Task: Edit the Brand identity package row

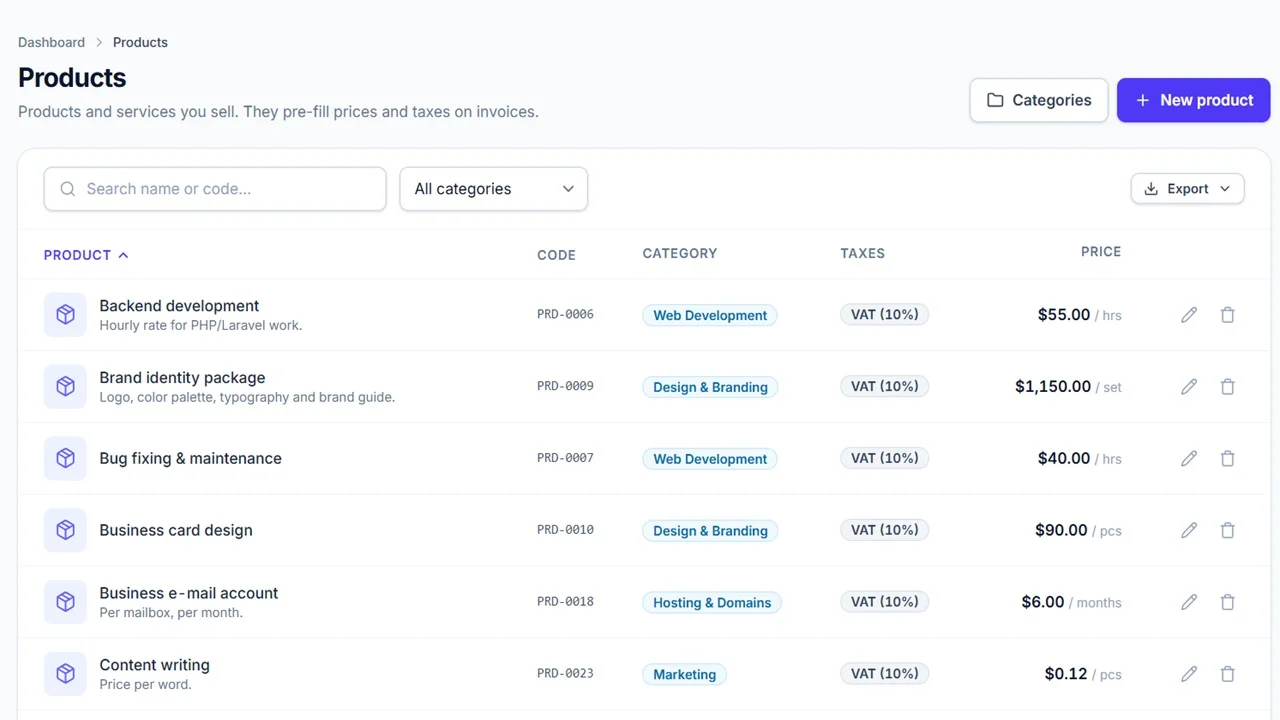Action: tap(1189, 387)
